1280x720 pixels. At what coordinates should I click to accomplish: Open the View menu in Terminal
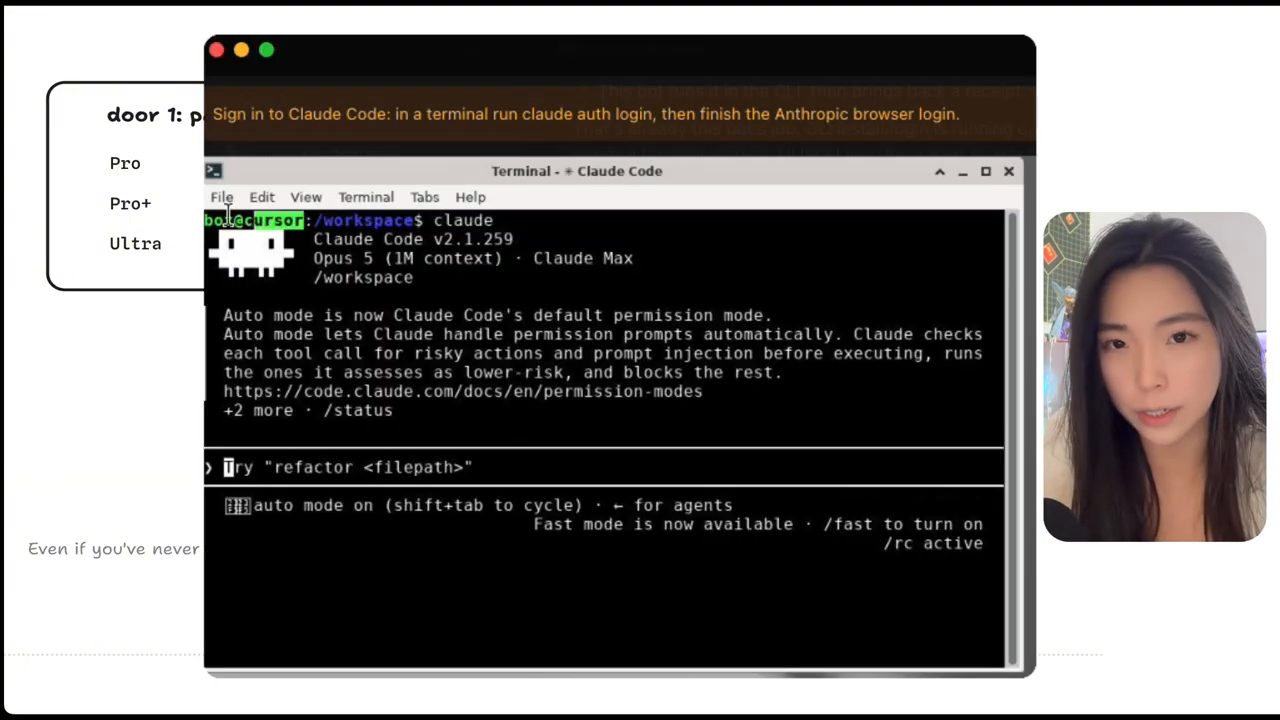[x=306, y=197]
